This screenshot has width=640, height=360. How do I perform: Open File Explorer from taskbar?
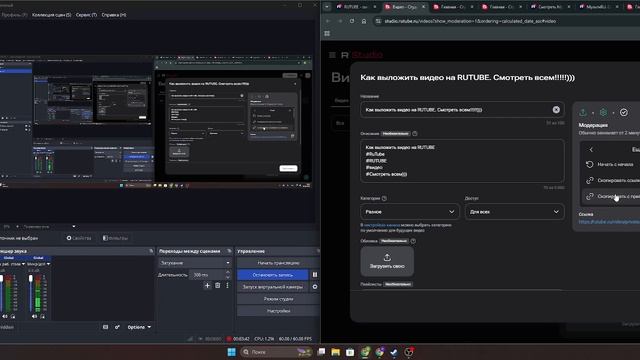click(x=336, y=352)
